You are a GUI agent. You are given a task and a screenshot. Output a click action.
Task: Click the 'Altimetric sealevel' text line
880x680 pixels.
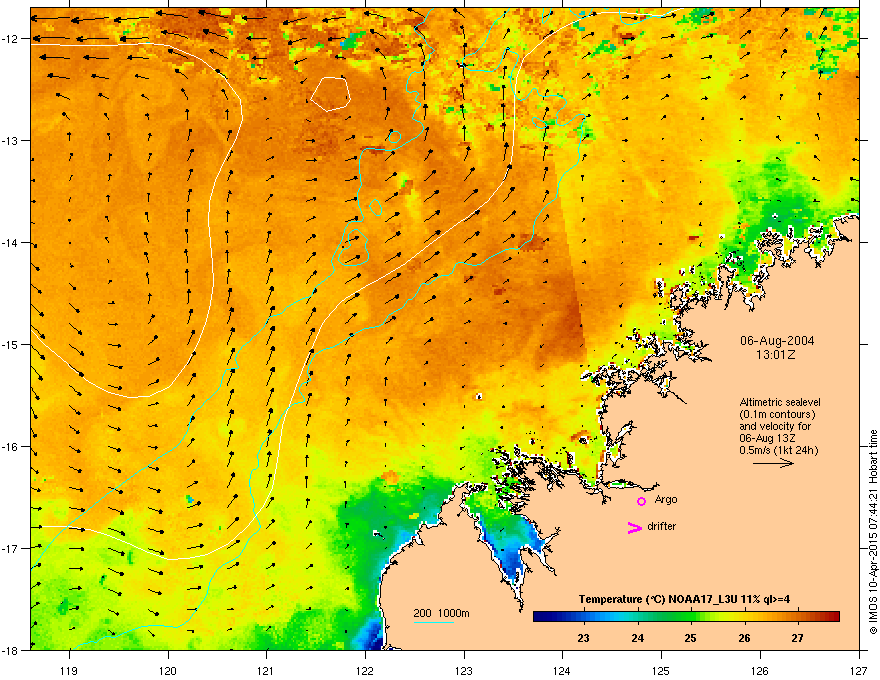[780, 402]
